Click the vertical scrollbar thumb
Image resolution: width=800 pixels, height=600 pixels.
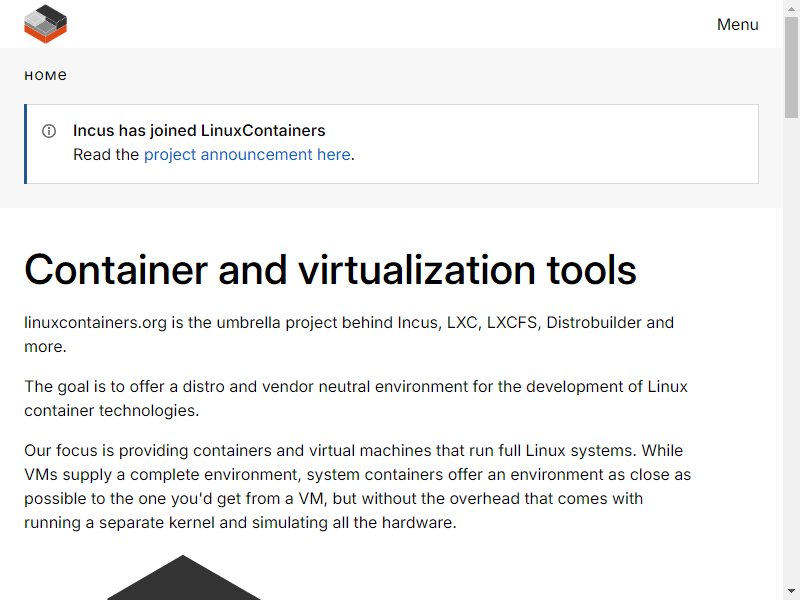tap(791, 67)
